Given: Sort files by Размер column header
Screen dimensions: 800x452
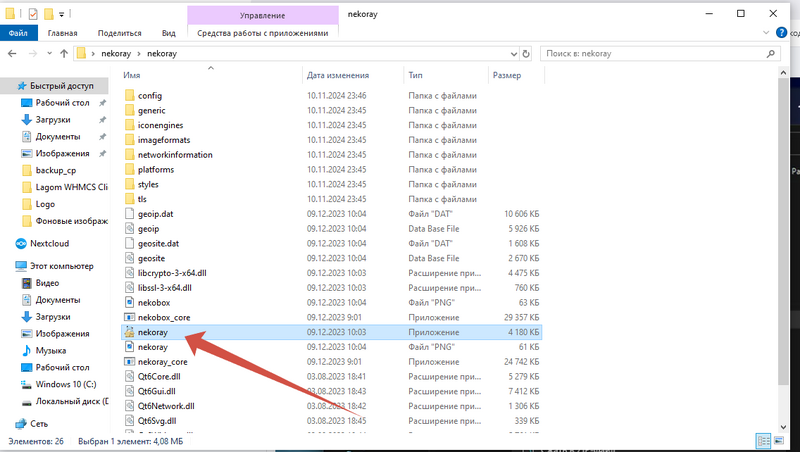Looking at the screenshot, I should 506,75.
